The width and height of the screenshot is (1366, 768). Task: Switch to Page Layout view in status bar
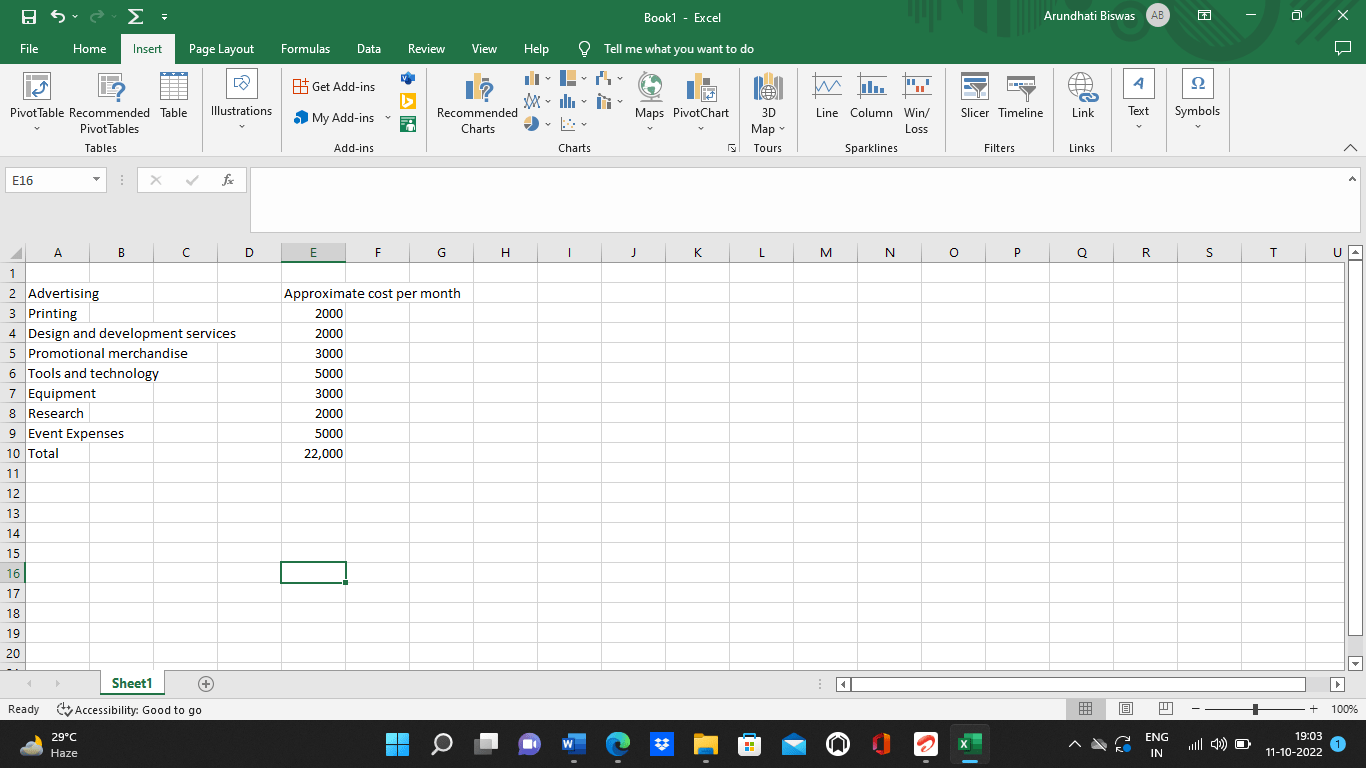(1125, 709)
